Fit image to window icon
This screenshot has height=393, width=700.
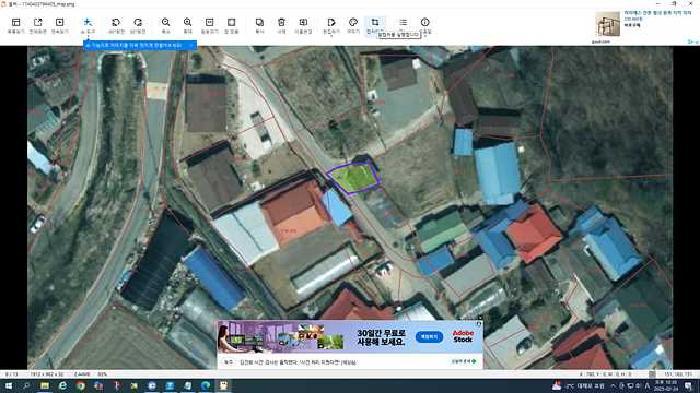231,22
